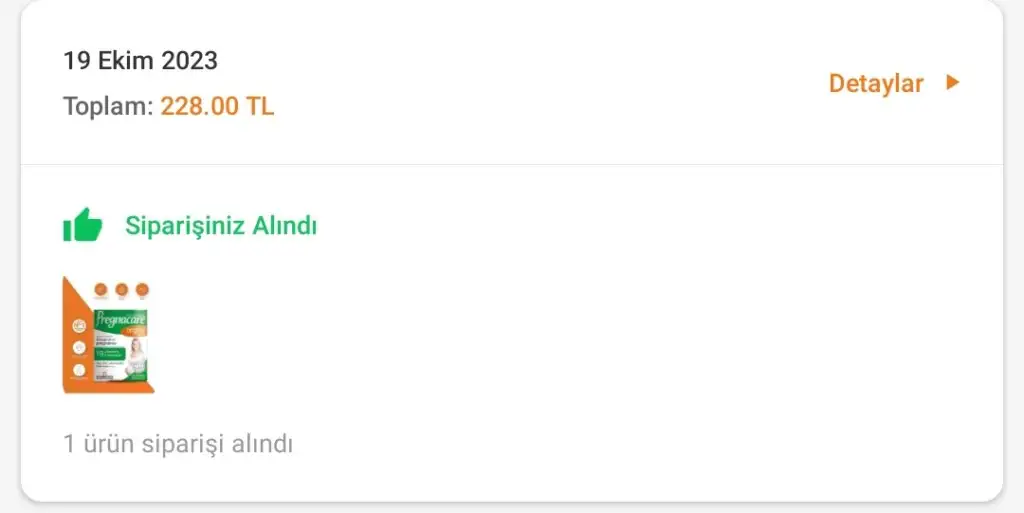Click middle white badge on orange side strip
Screen dimensions: 1024x513
pyautogui.click(x=79, y=347)
